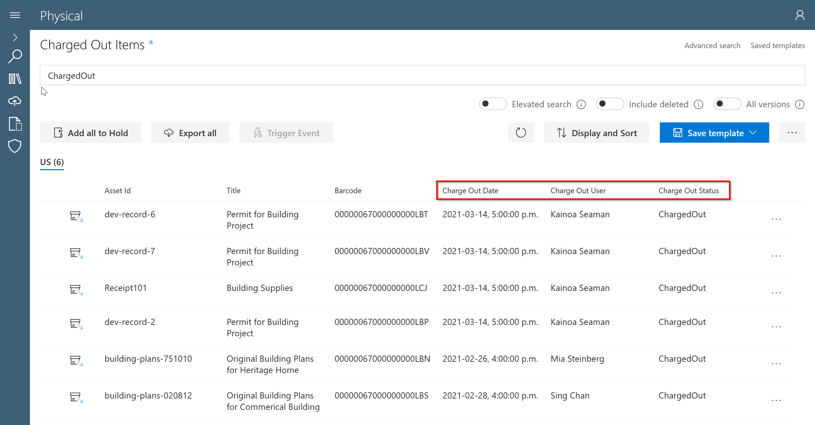Open more options for dev-record-6 row

pos(776,219)
